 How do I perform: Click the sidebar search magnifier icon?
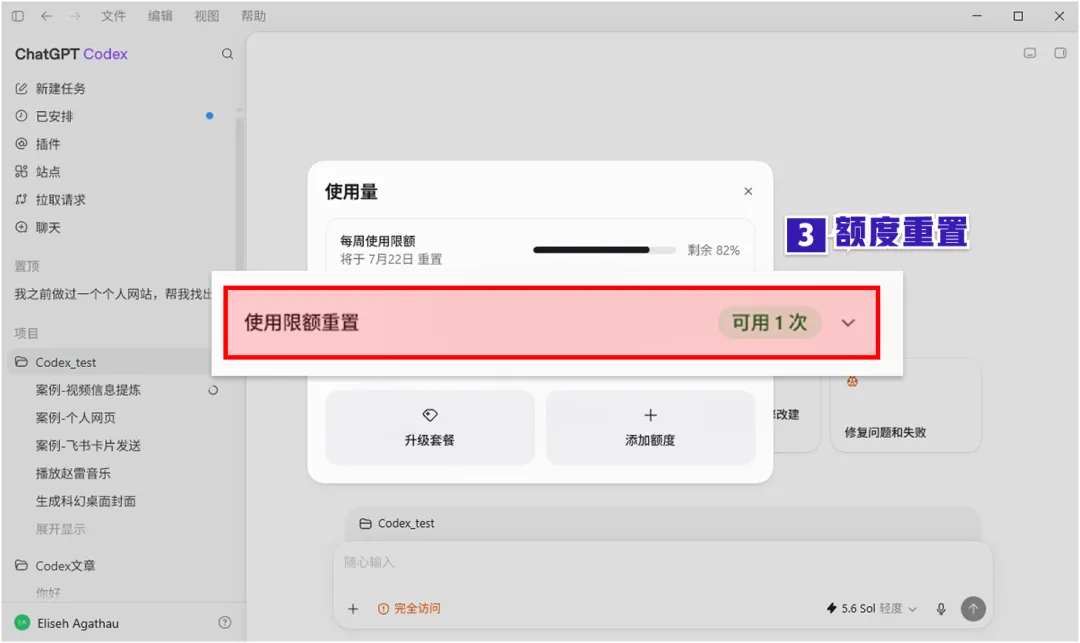(227, 54)
